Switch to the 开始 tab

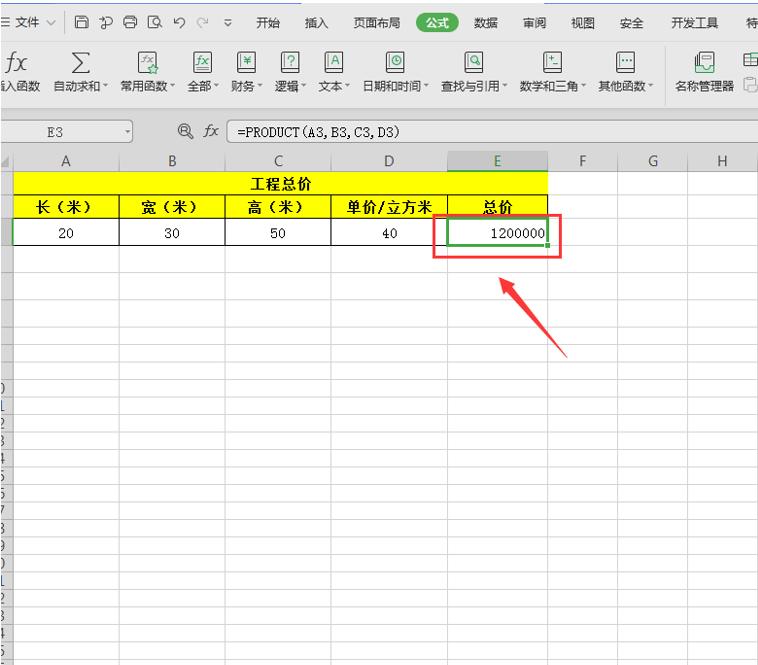click(x=268, y=23)
